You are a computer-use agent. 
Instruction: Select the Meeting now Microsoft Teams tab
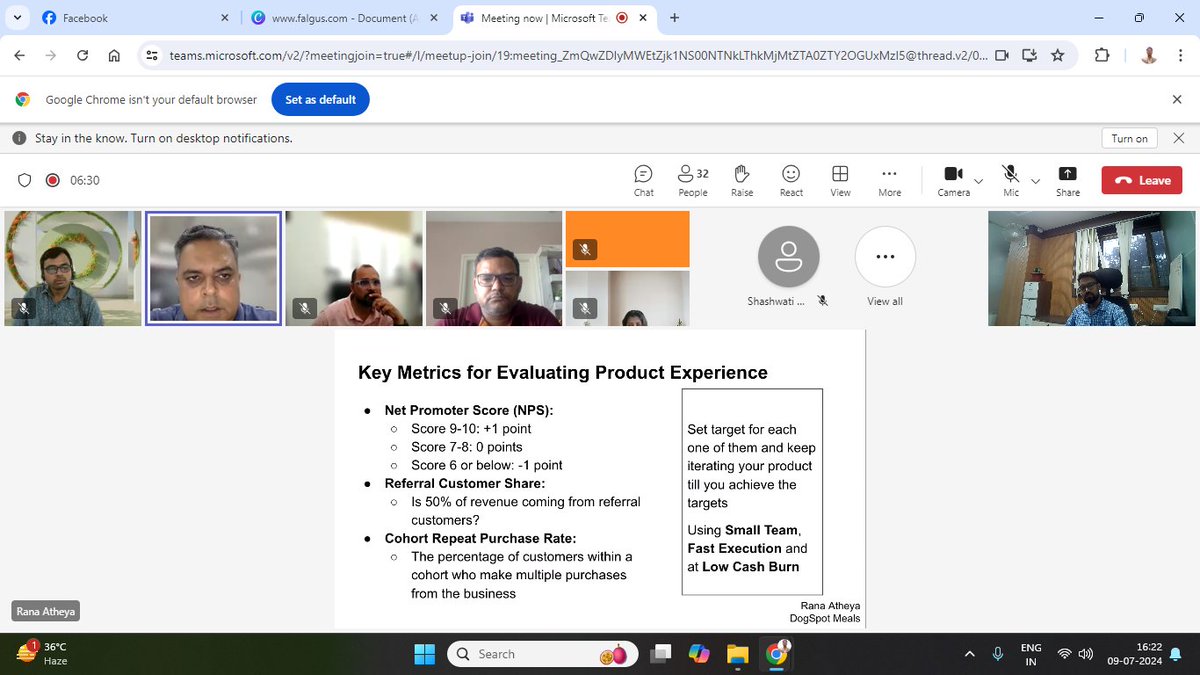pos(553,18)
